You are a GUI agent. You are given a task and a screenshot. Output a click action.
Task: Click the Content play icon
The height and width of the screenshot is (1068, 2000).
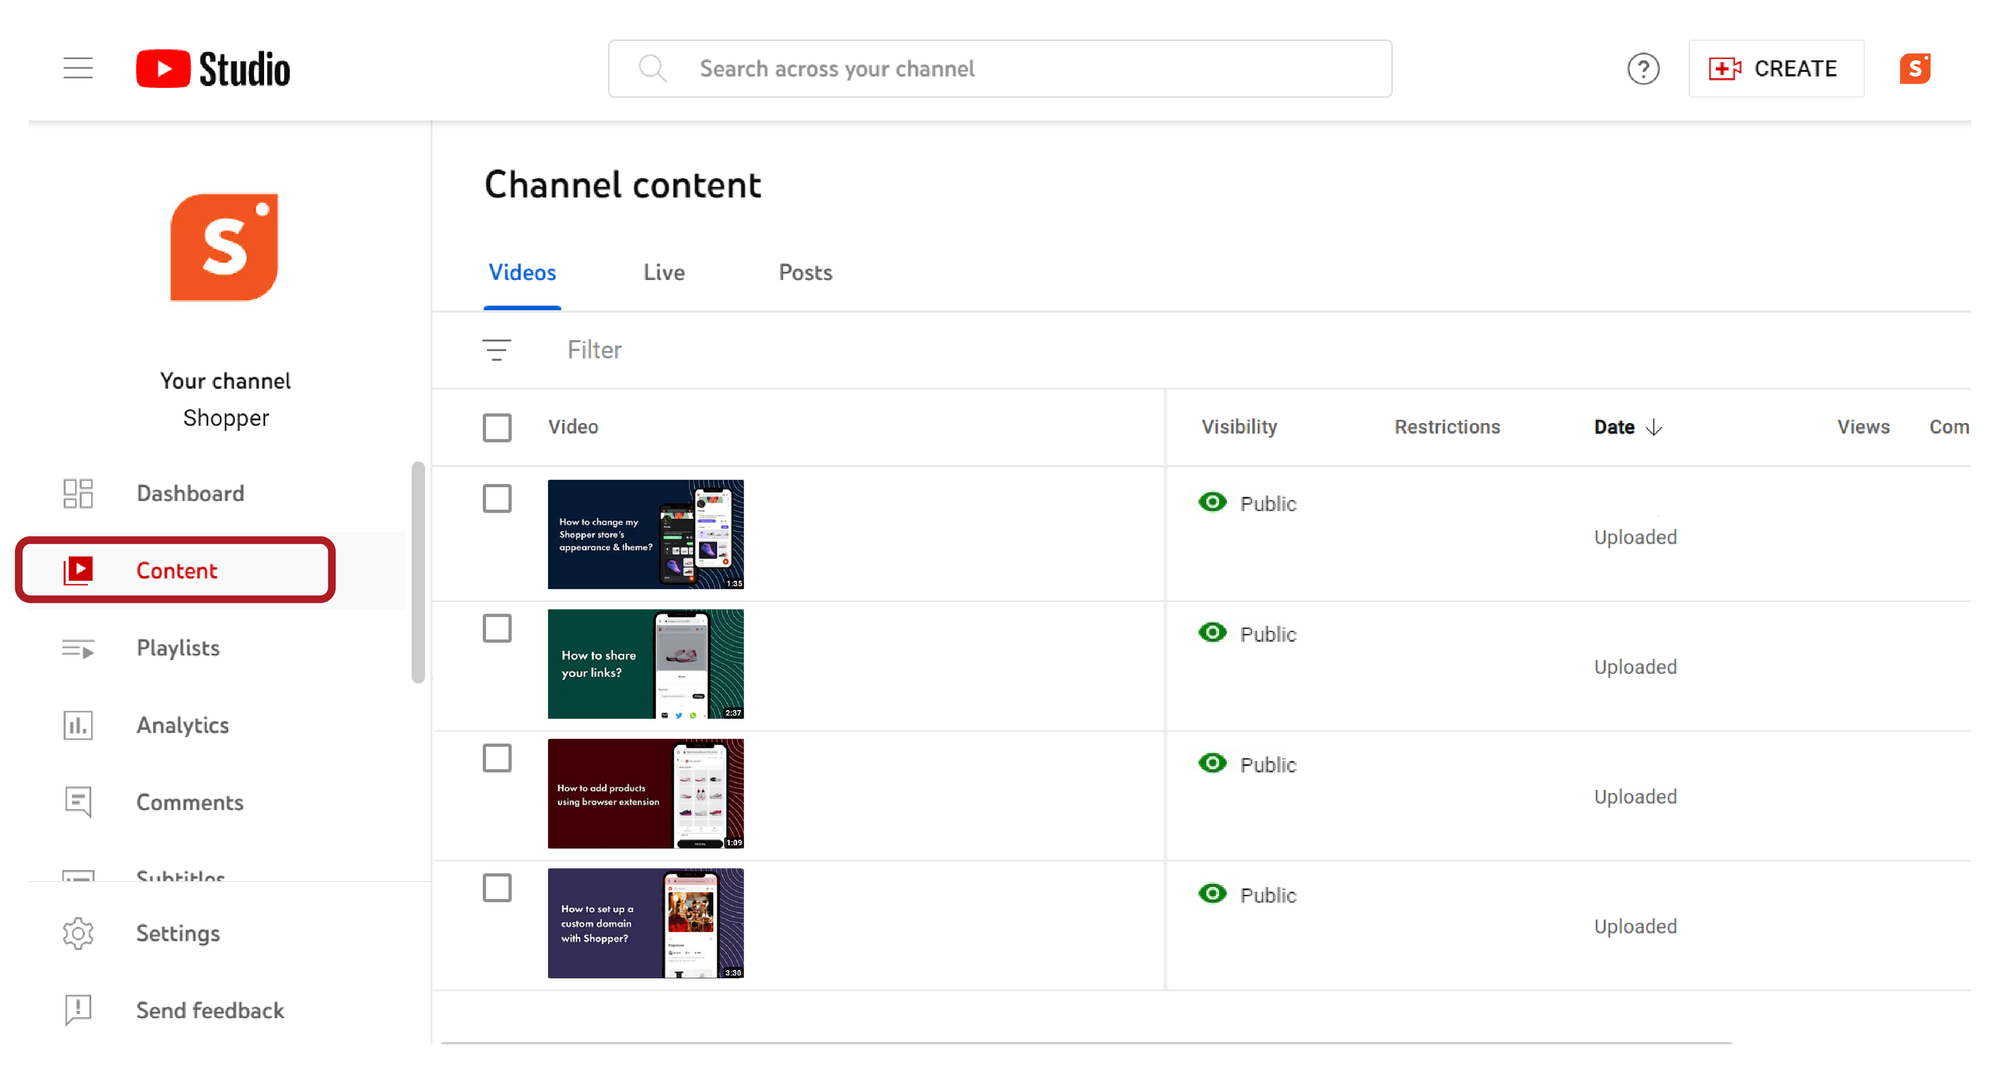pos(78,570)
